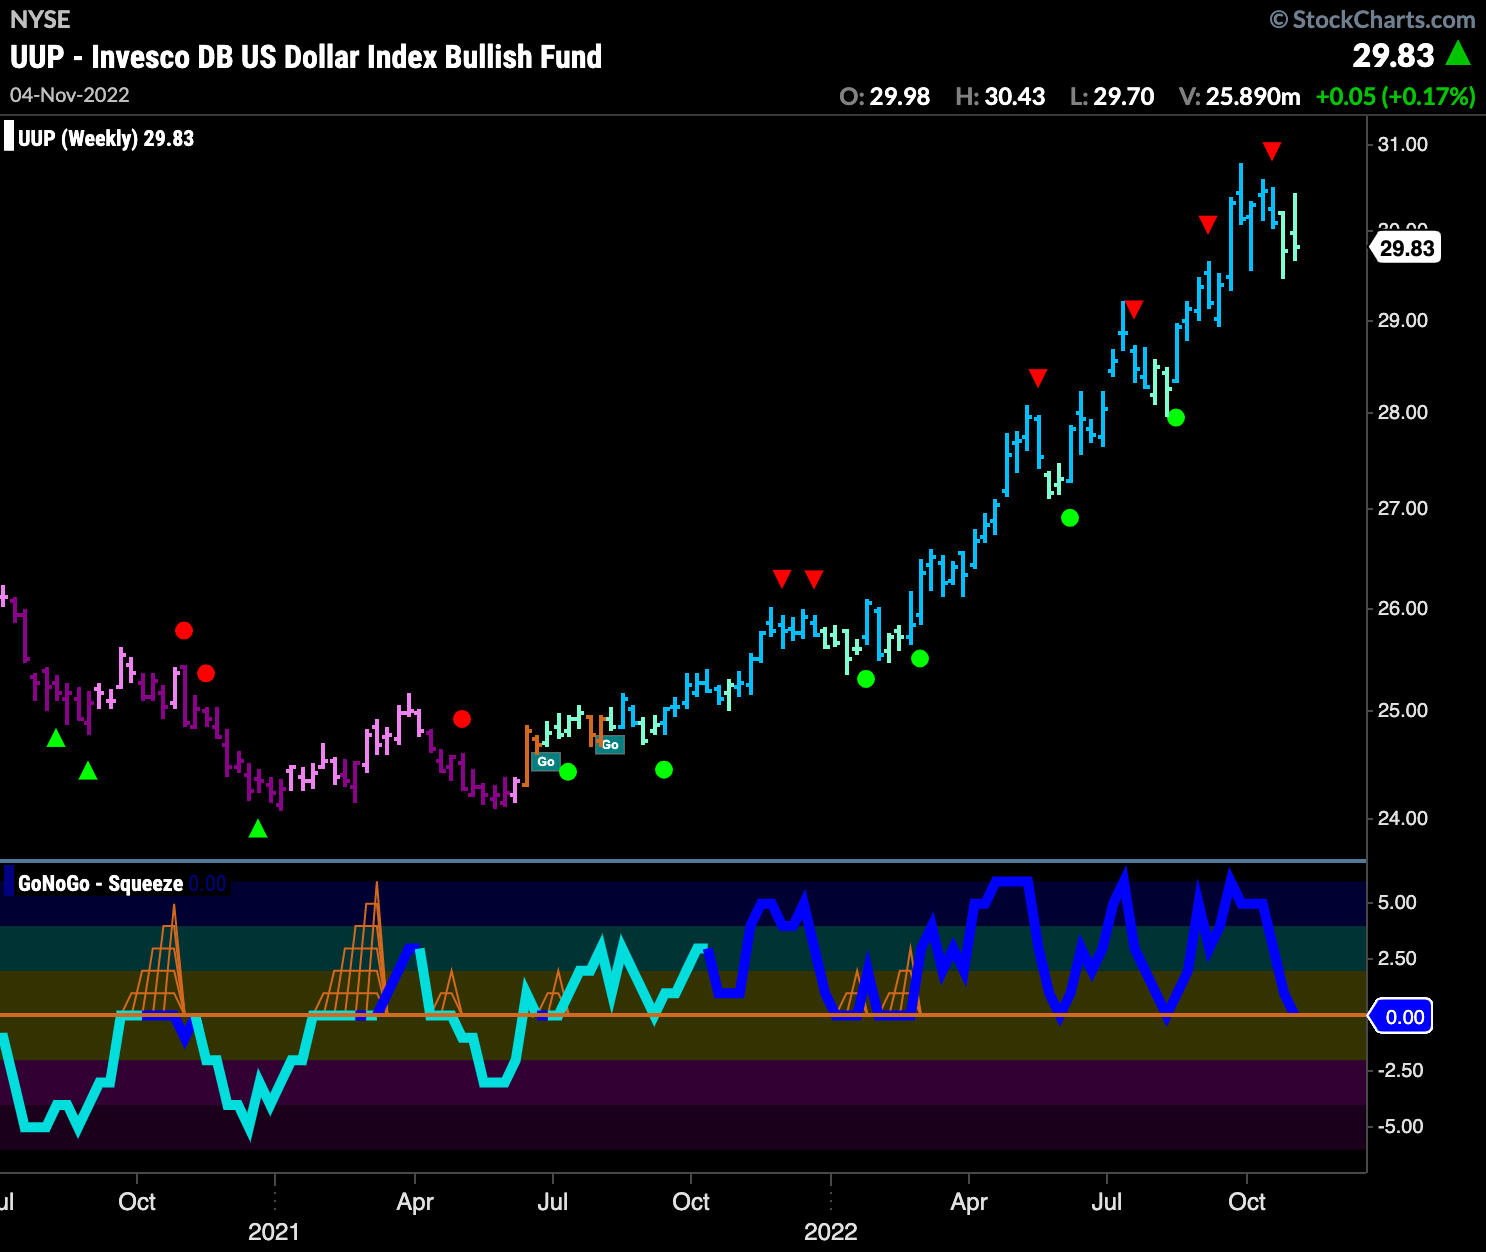Click the red circle marker in May 2021

pos(462,719)
